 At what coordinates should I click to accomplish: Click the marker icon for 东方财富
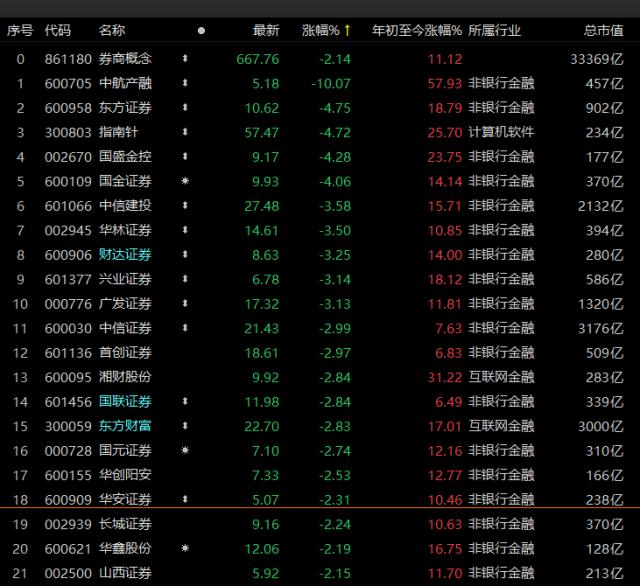tap(185, 426)
